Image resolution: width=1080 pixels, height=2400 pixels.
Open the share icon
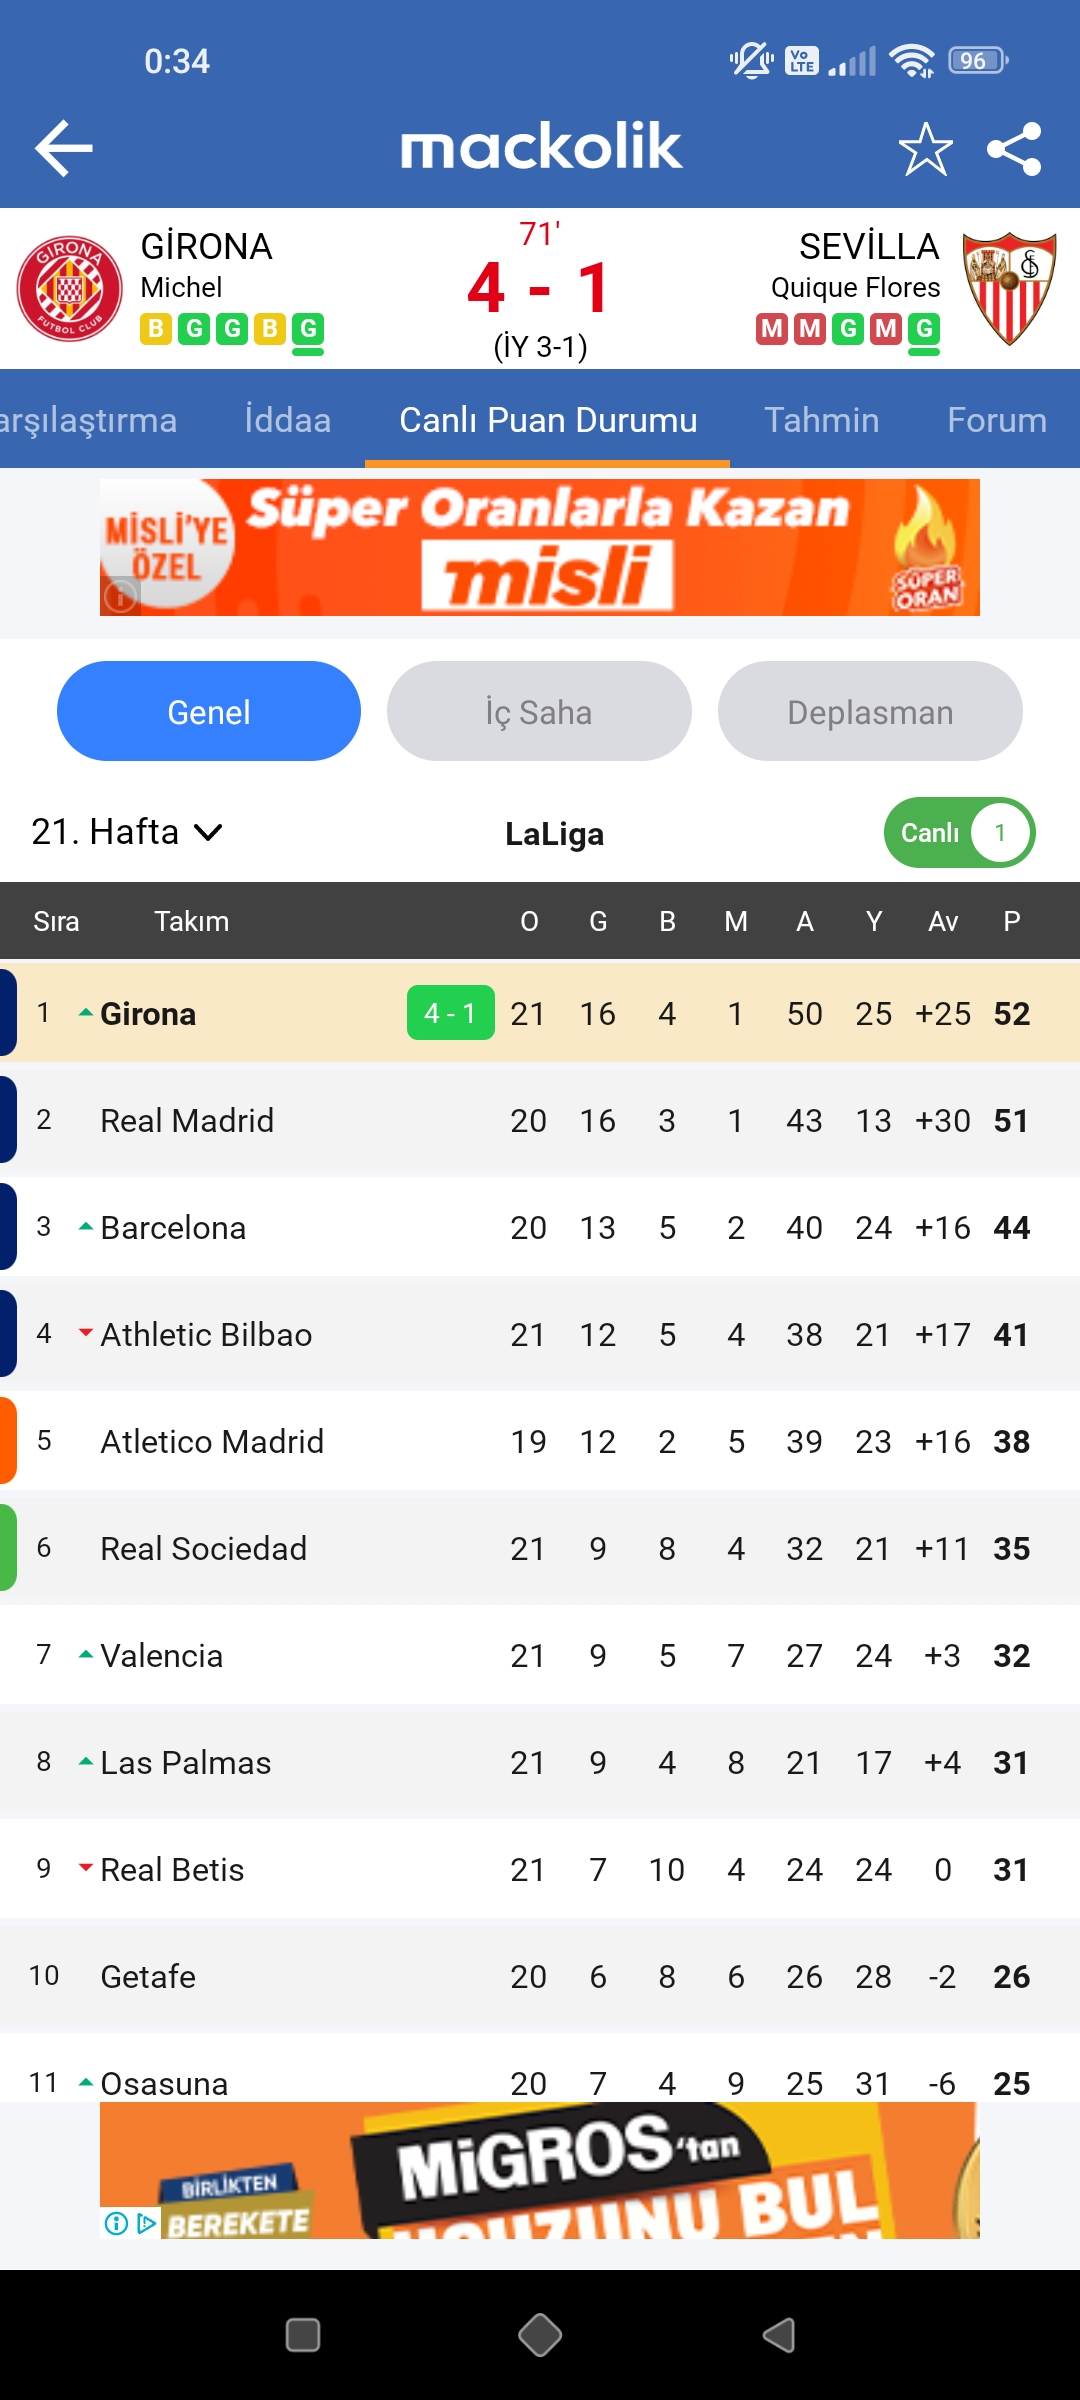tap(1014, 149)
